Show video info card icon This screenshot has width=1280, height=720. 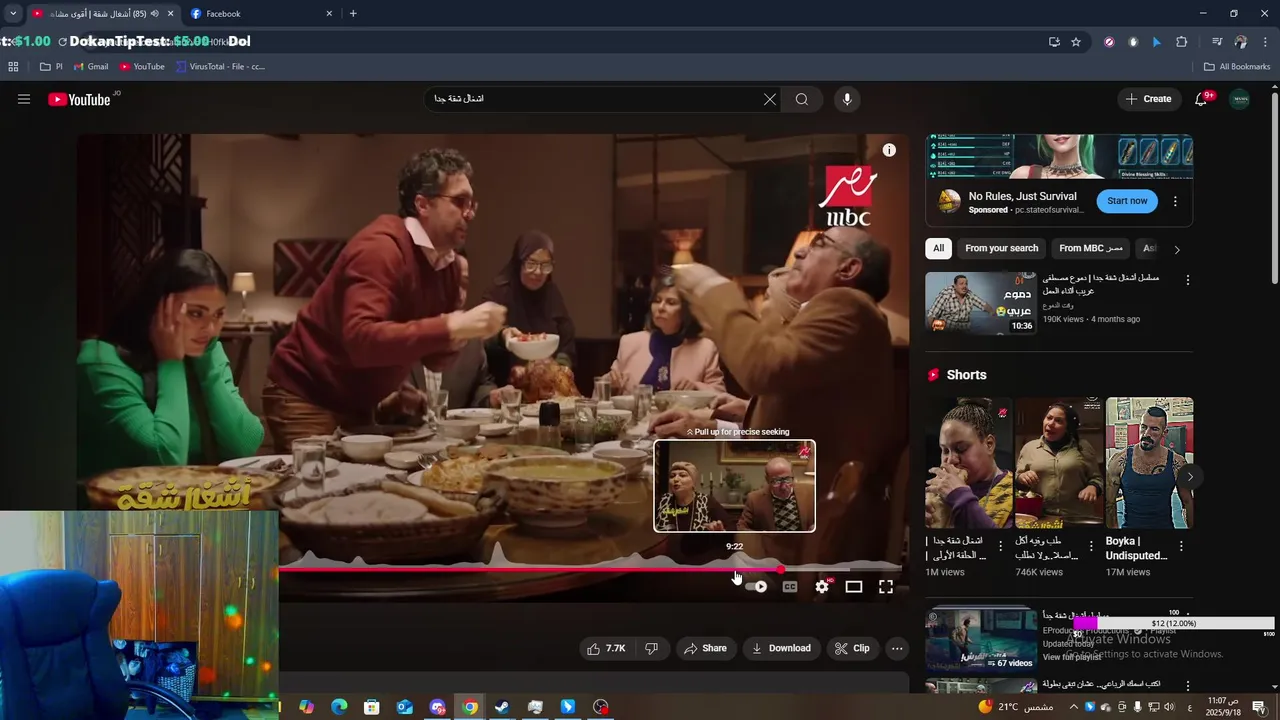click(889, 150)
